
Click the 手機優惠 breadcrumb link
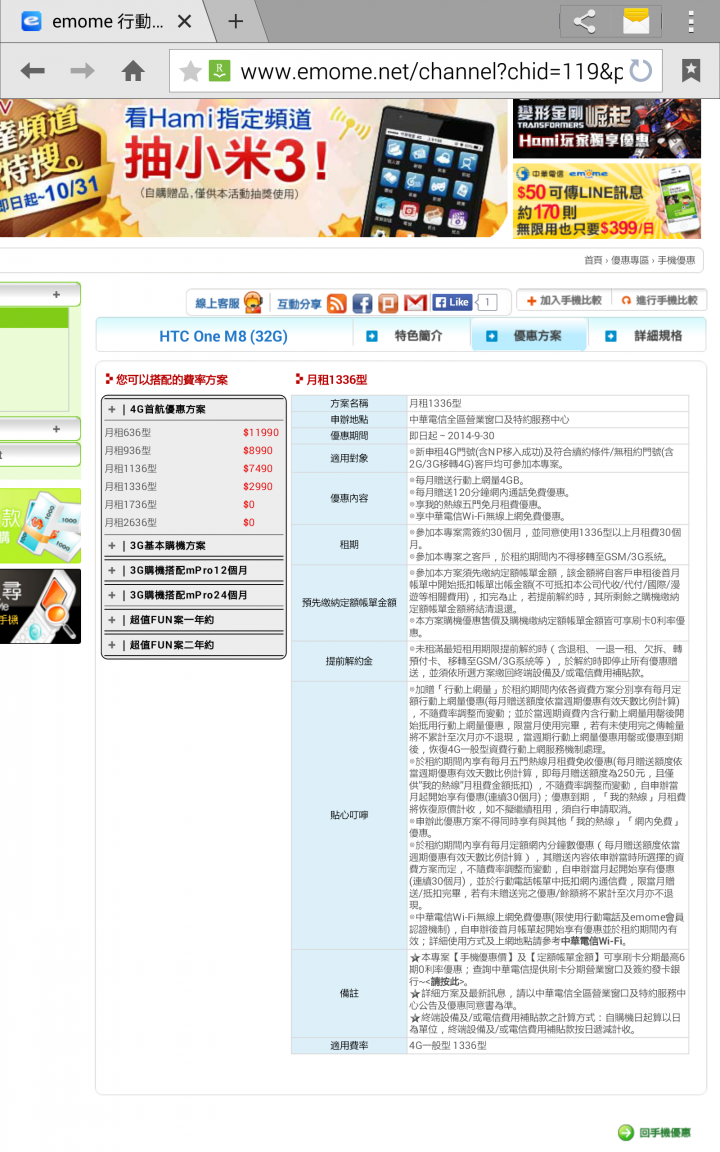tap(676, 260)
